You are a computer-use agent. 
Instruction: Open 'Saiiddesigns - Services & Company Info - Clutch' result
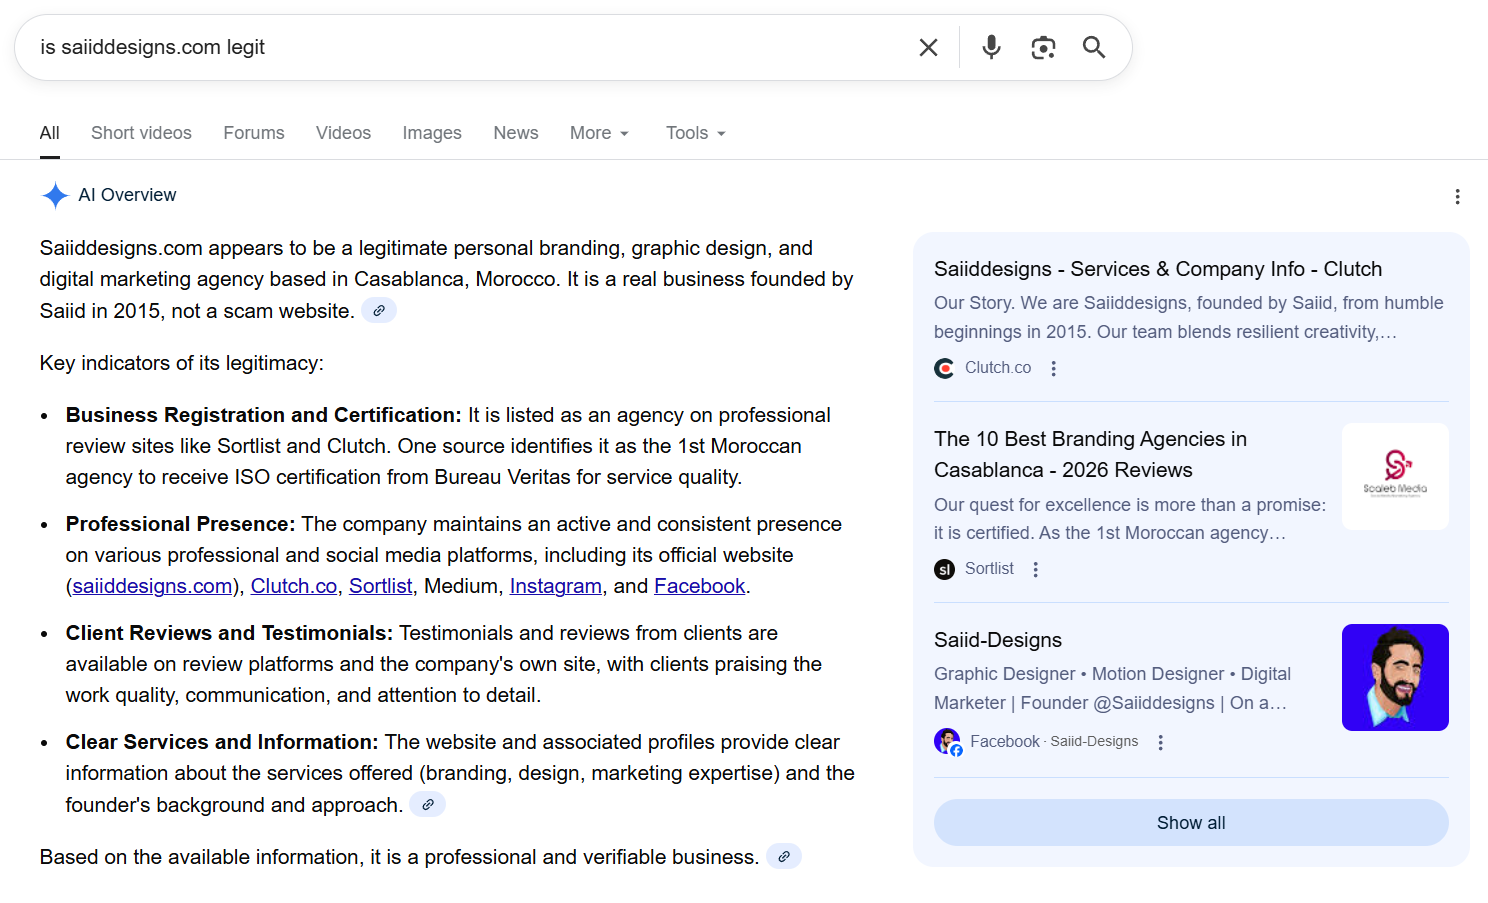[1158, 269]
